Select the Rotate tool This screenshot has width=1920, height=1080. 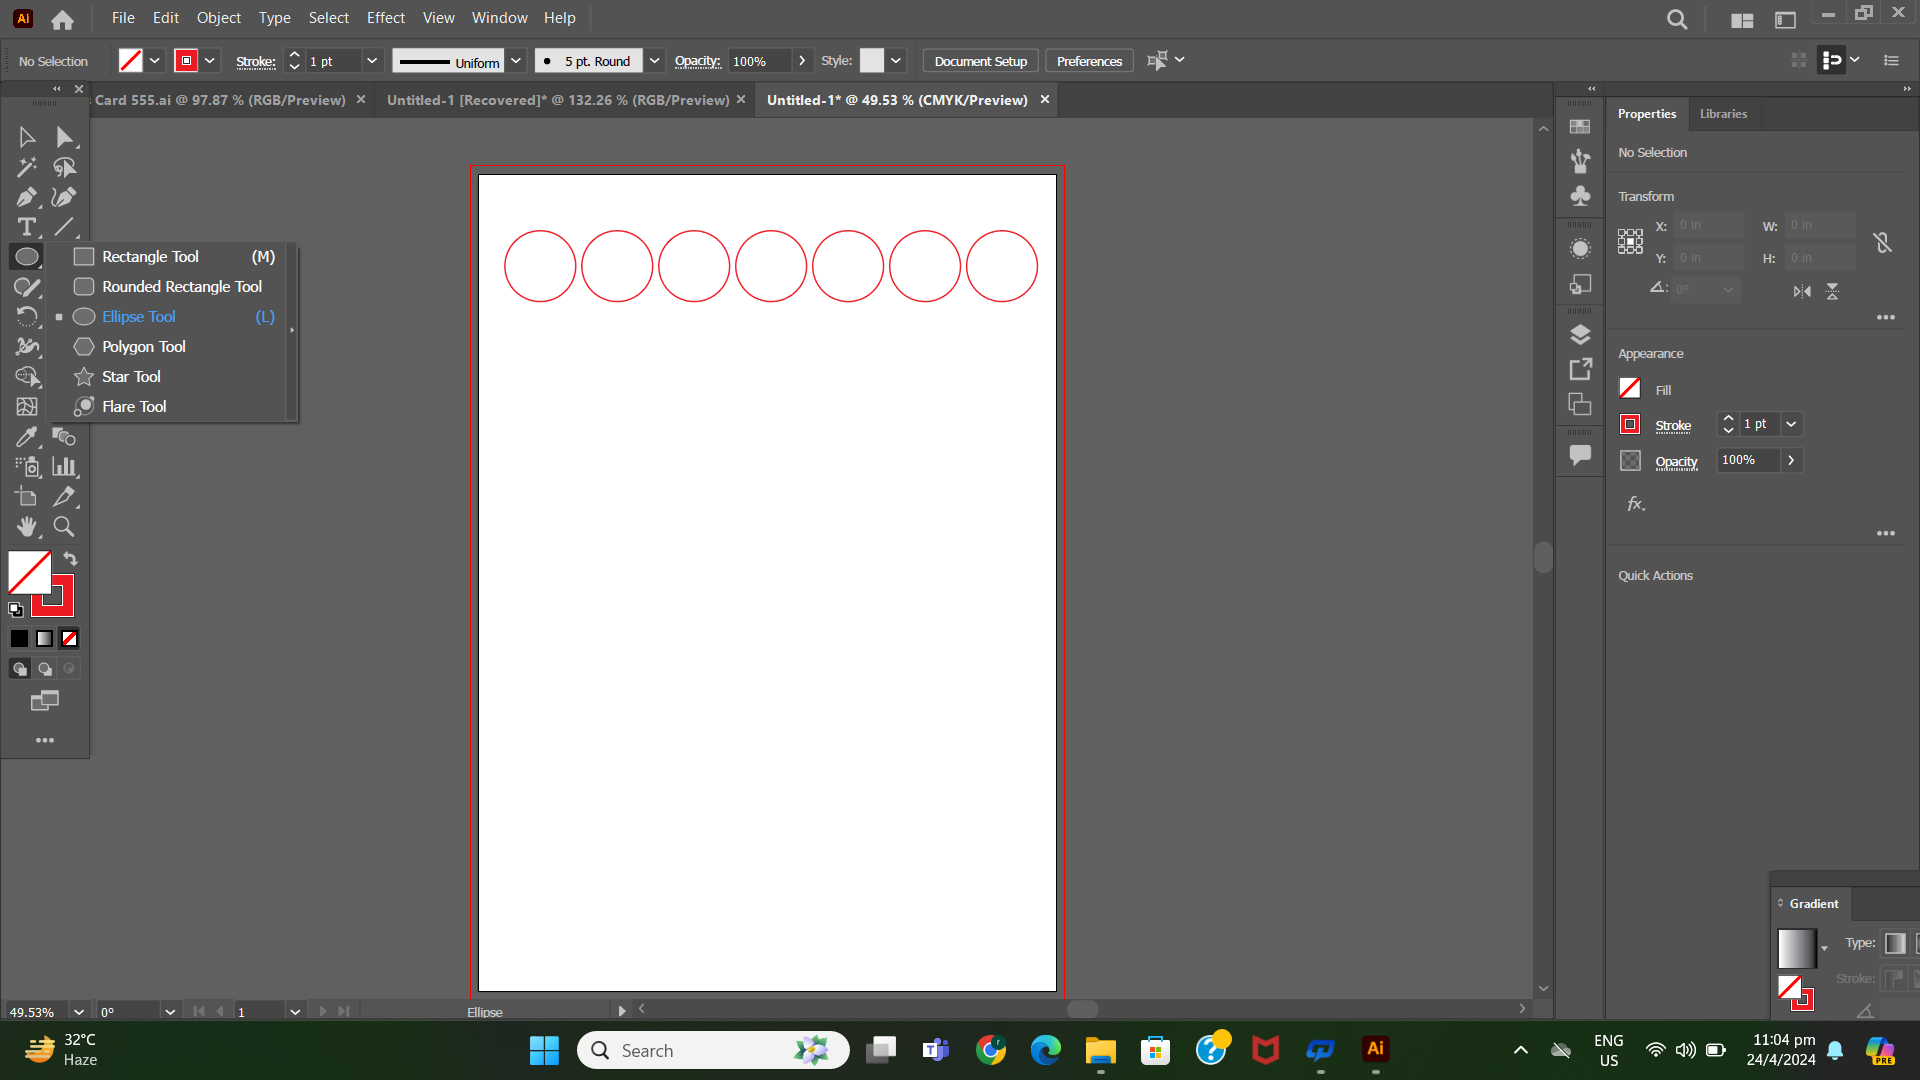[x=27, y=317]
